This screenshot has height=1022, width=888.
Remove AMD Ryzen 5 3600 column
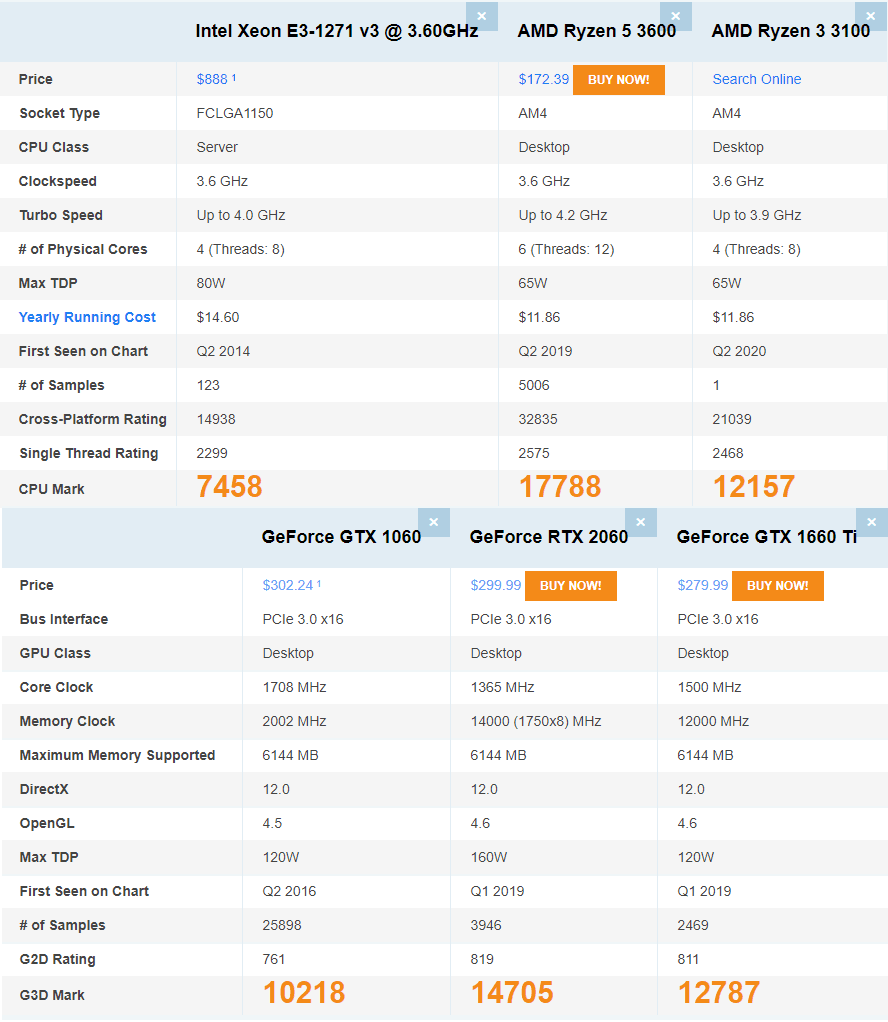(x=675, y=16)
